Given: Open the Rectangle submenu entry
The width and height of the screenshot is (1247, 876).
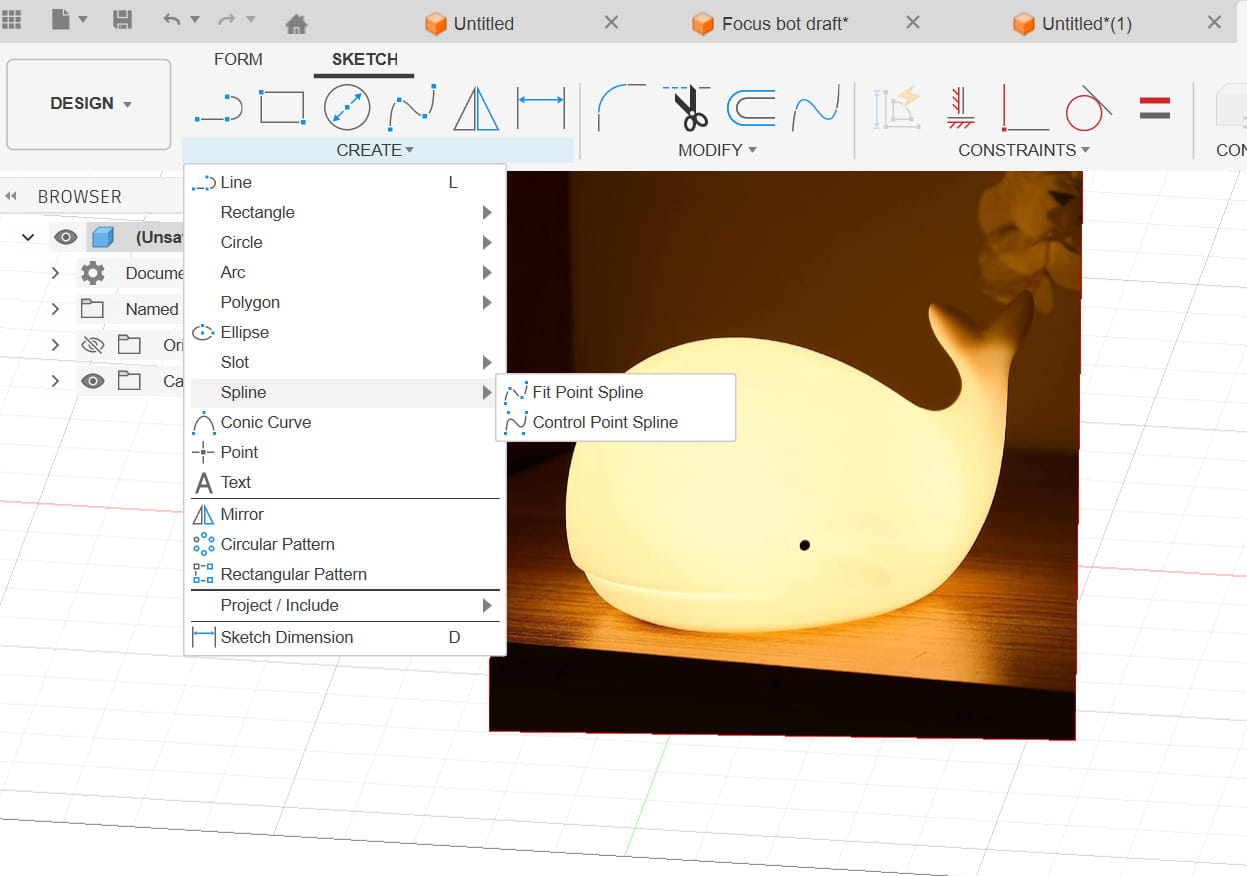Looking at the screenshot, I should pyautogui.click(x=345, y=212).
